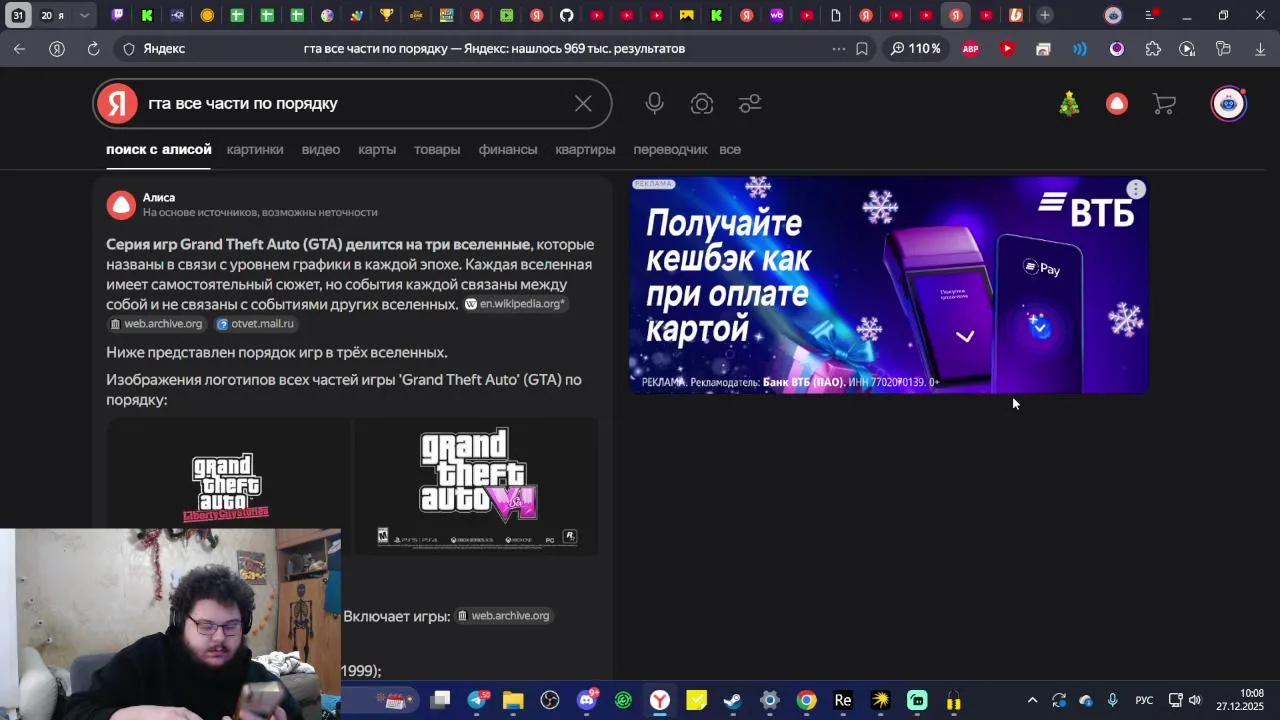
Task: Open Steam from the taskbar
Action: point(733,700)
